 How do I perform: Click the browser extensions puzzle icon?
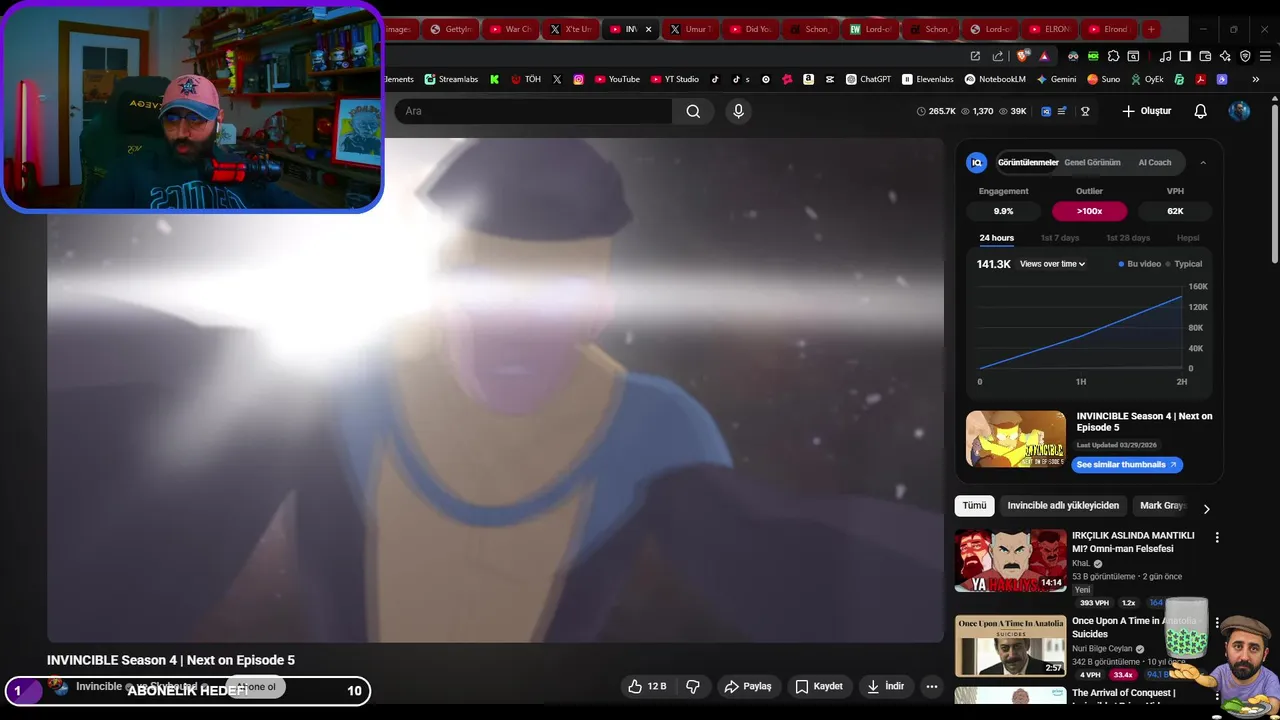click(x=1113, y=56)
